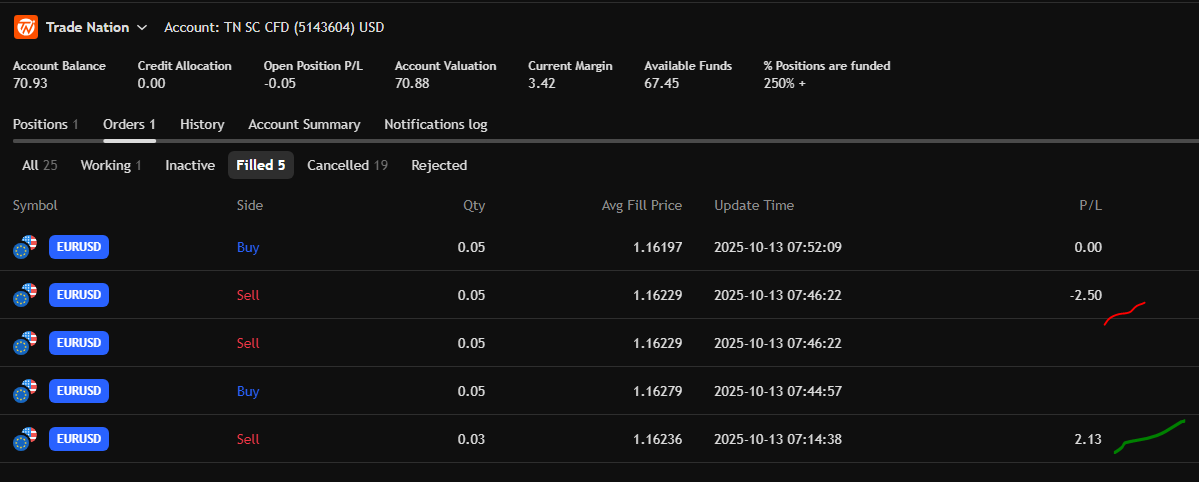Viewport: 1199px width, 482px height.
Task: Filter orders by Inactive status
Action: coord(190,165)
